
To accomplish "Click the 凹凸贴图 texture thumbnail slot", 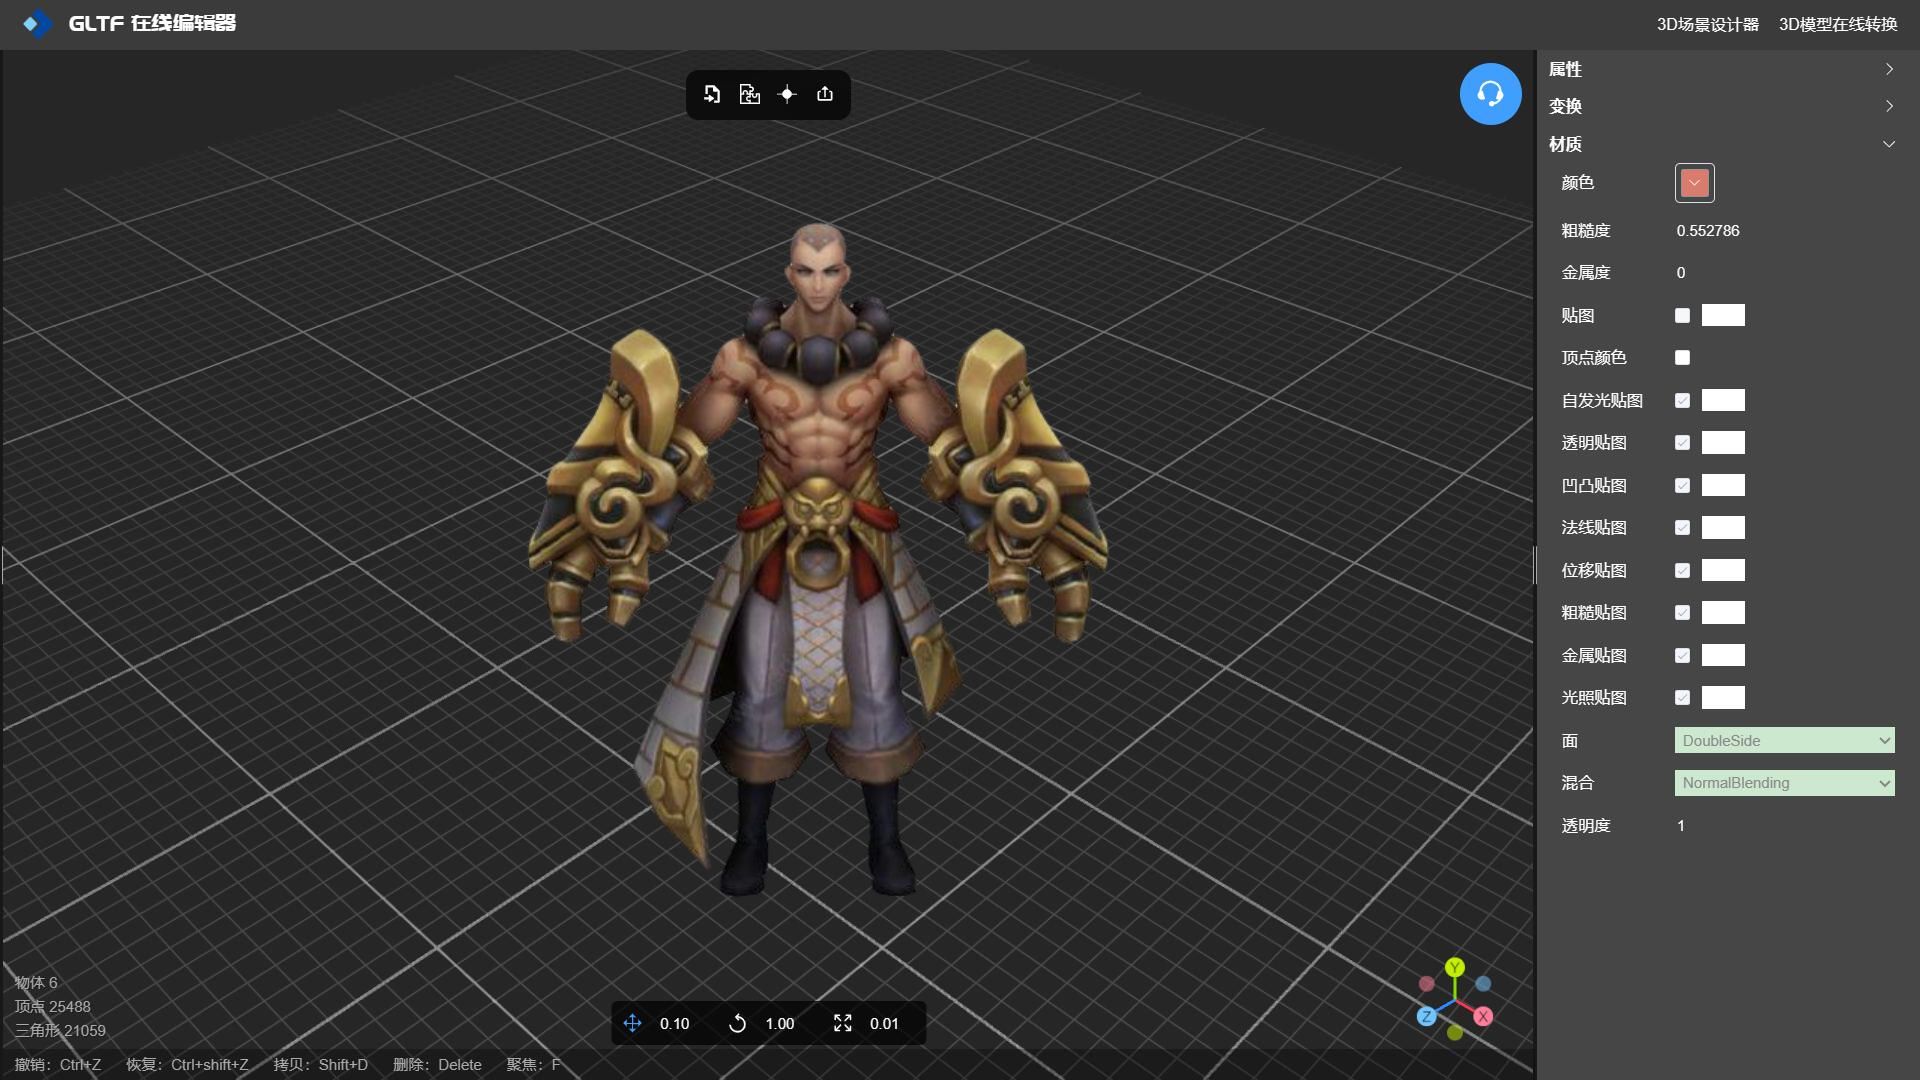I will pyautogui.click(x=1723, y=485).
